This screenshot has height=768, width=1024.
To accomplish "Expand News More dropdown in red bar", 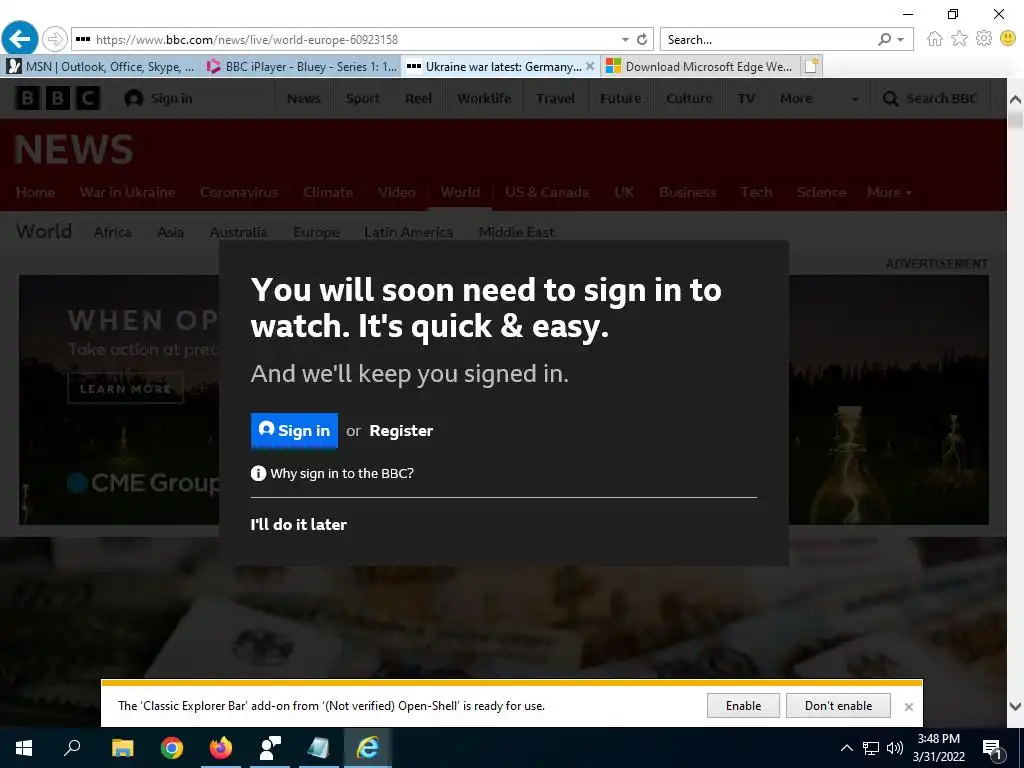I will point(889,192).
